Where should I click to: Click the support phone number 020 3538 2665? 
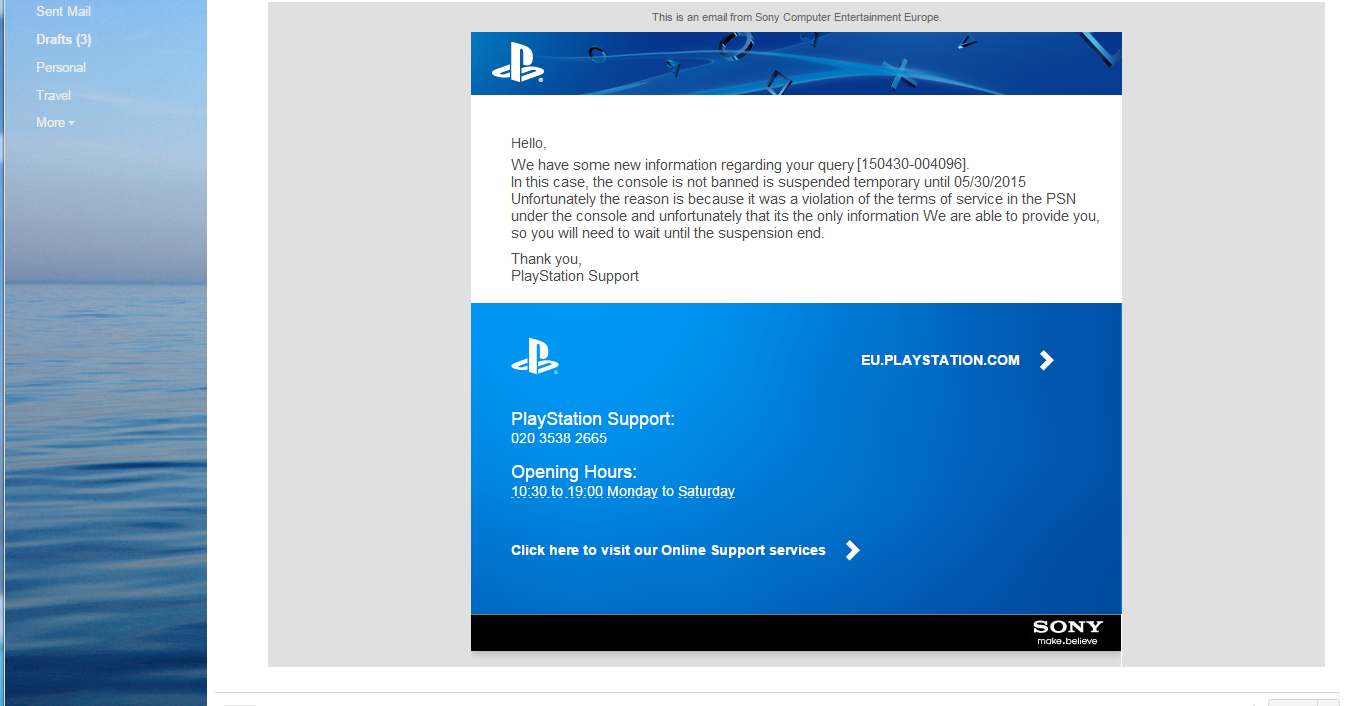[559, 438]
